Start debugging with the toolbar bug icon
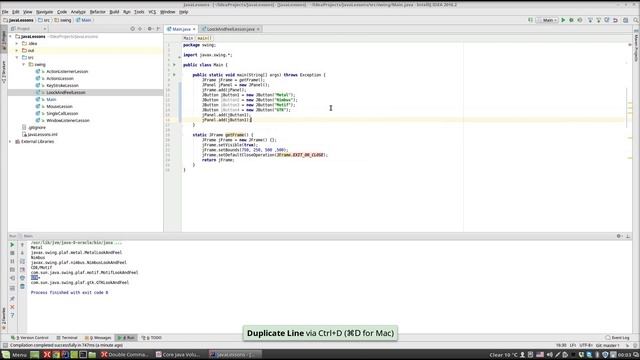640x360 pixels. click(571, 20)
